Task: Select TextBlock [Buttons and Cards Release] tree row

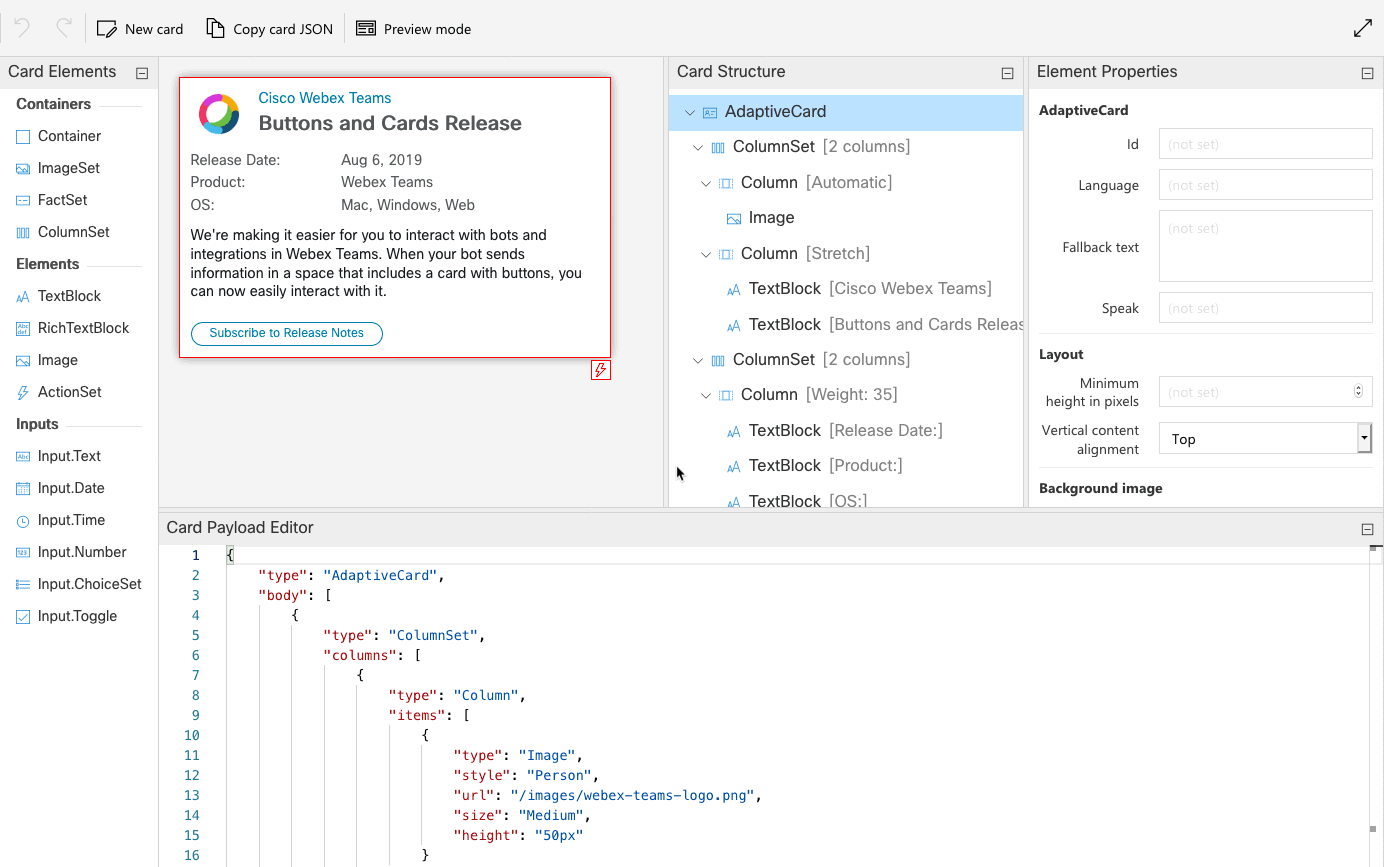Action: [846, 325]
